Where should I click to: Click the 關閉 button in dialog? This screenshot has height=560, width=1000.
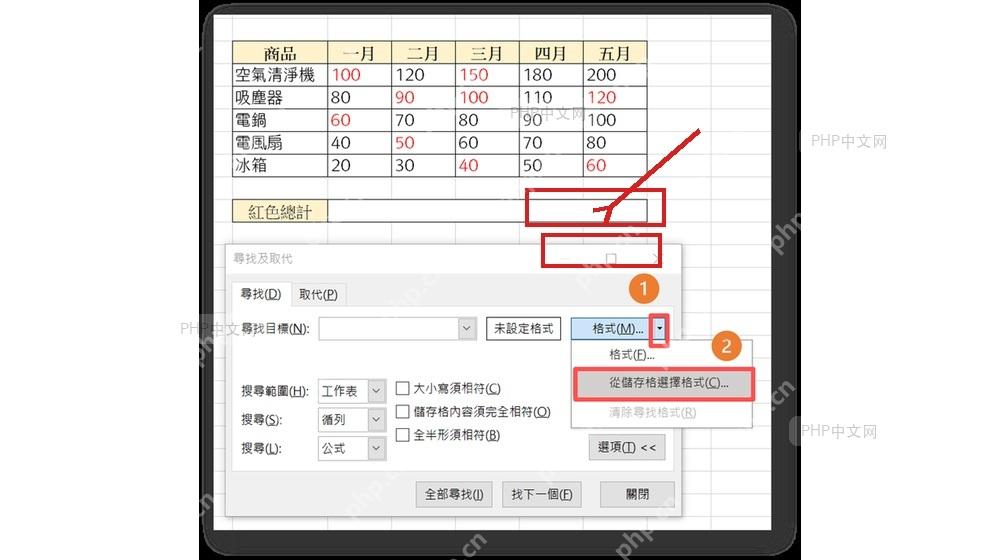pos(637,494)
